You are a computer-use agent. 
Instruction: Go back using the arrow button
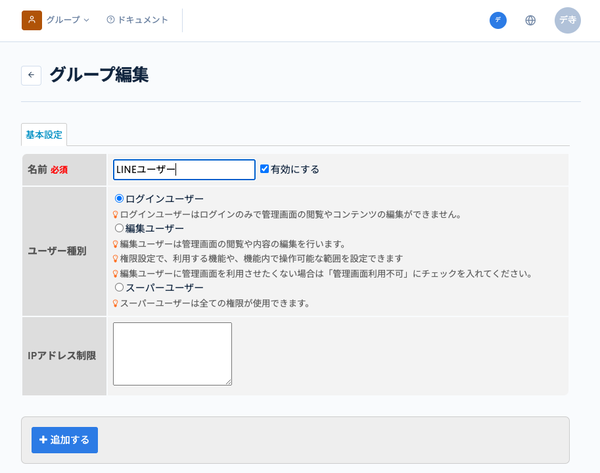pyautogui.click(x=31, y=75)
